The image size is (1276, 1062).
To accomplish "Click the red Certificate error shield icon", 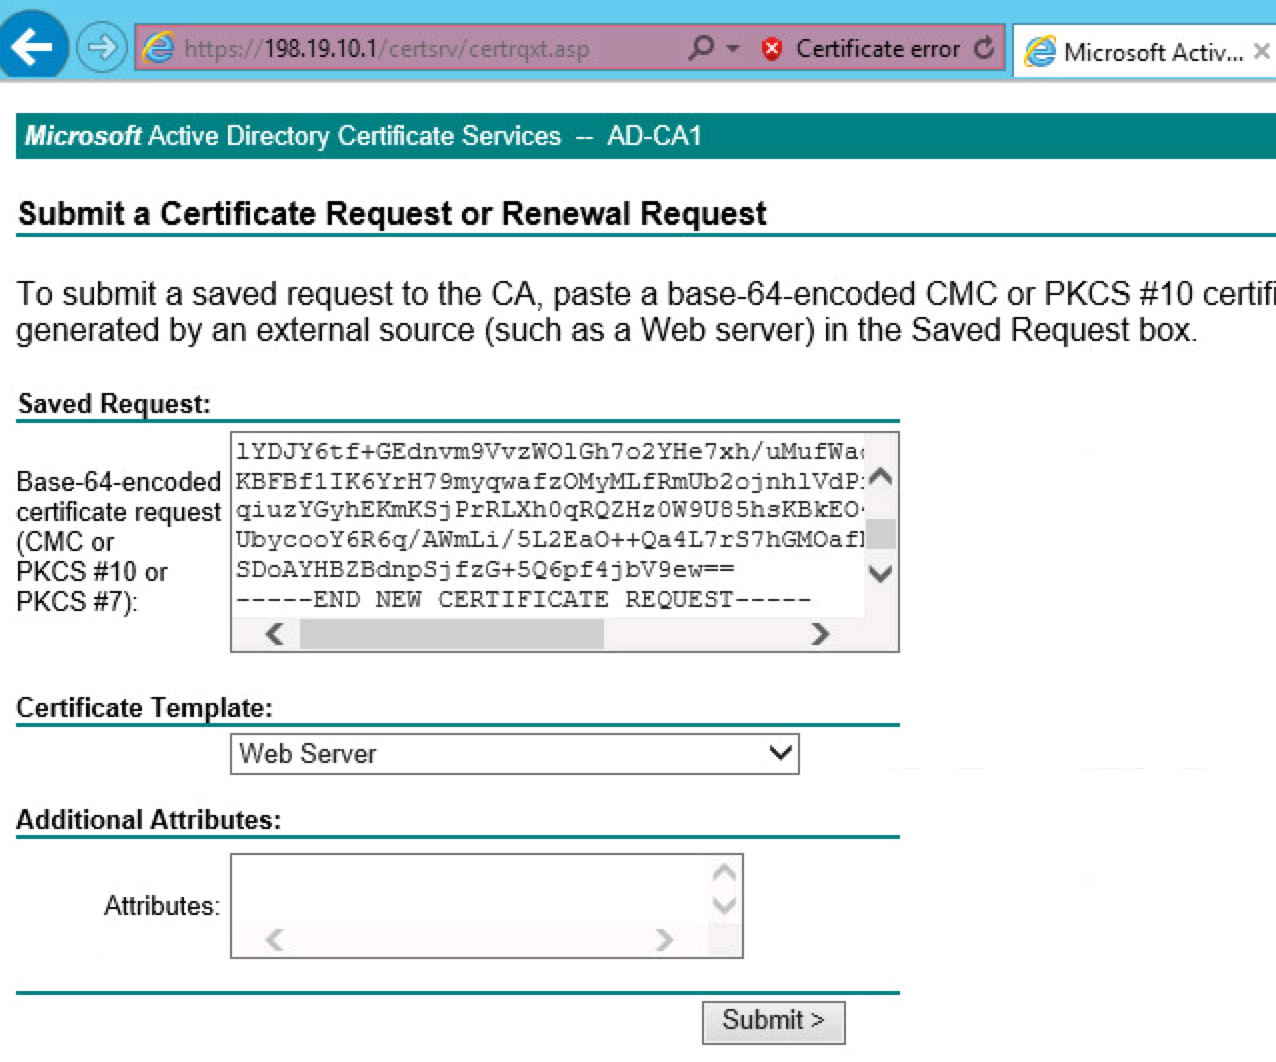I will tap(771, 49).
